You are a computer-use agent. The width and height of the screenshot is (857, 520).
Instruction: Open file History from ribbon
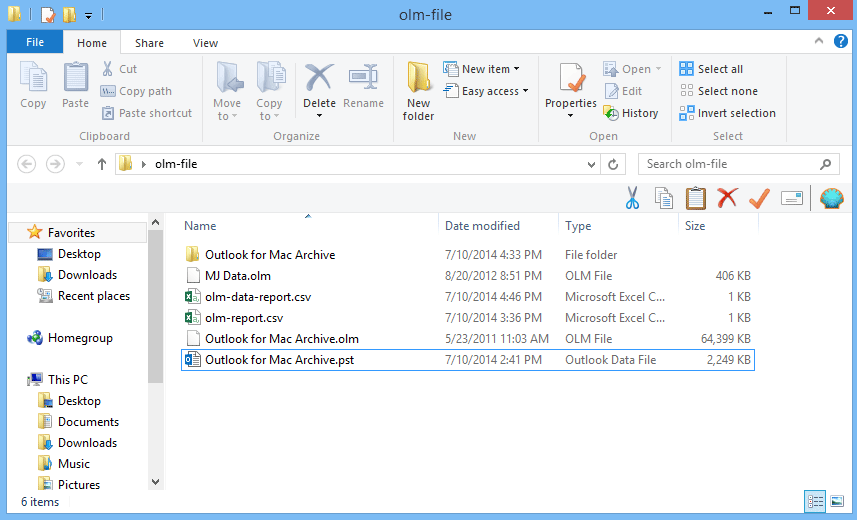coord(631,113)
